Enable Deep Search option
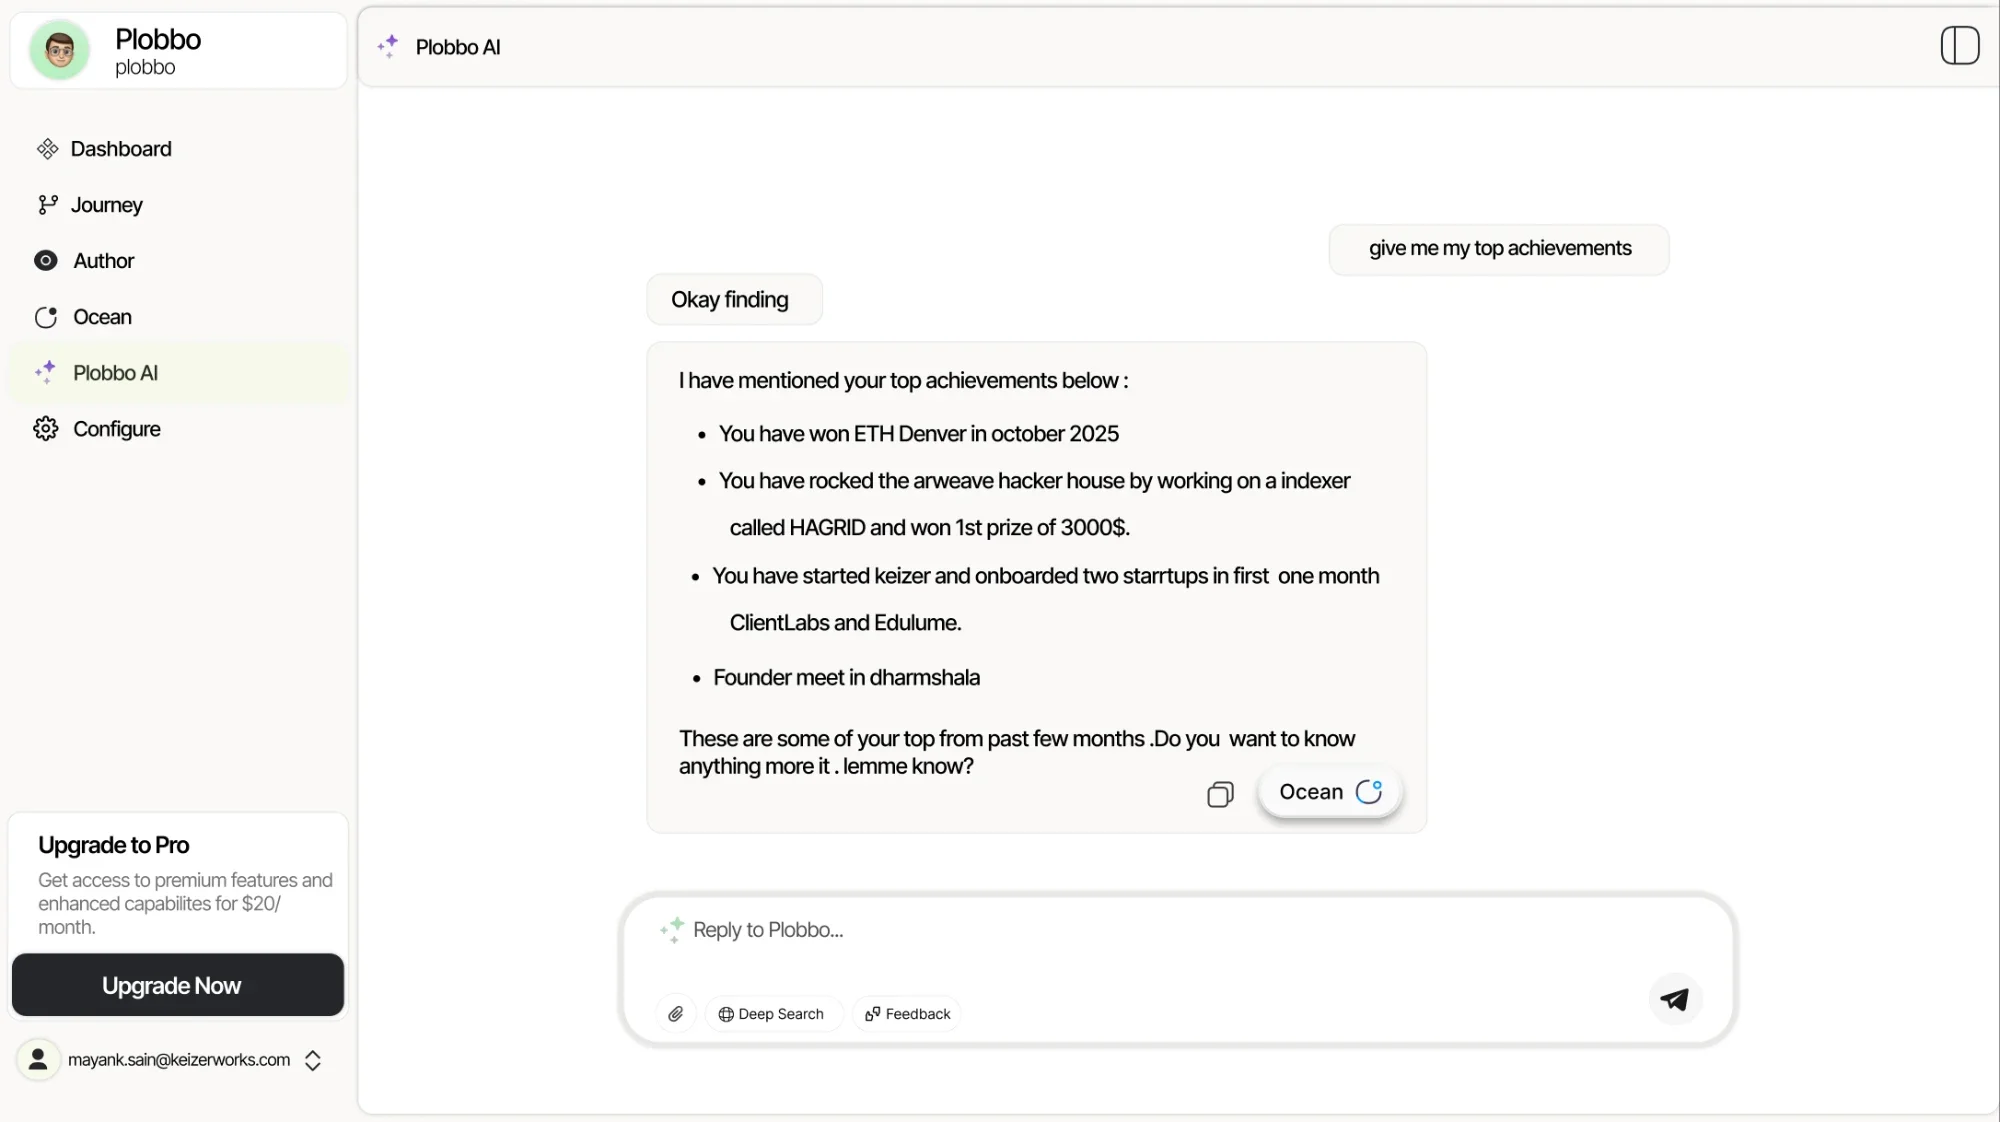The width and height of the screenshot is (2000, 1122). click(x=772, y=1014)
